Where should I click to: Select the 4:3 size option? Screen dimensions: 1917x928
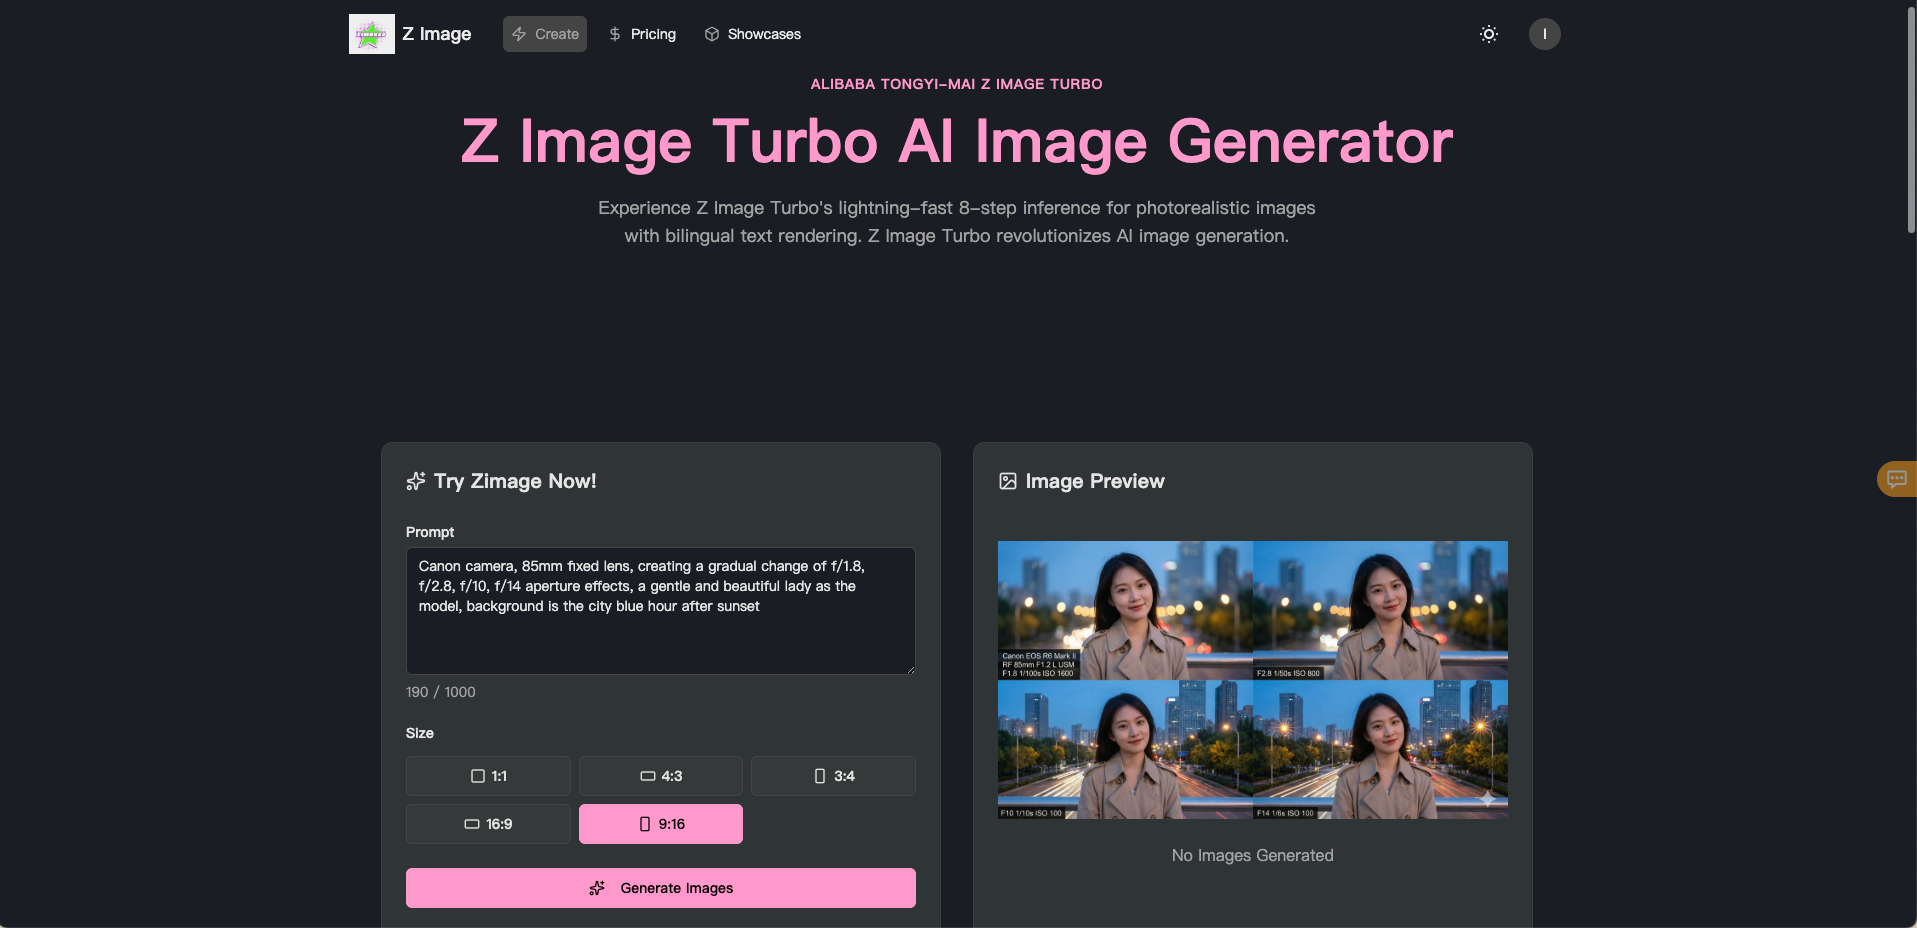661,776
